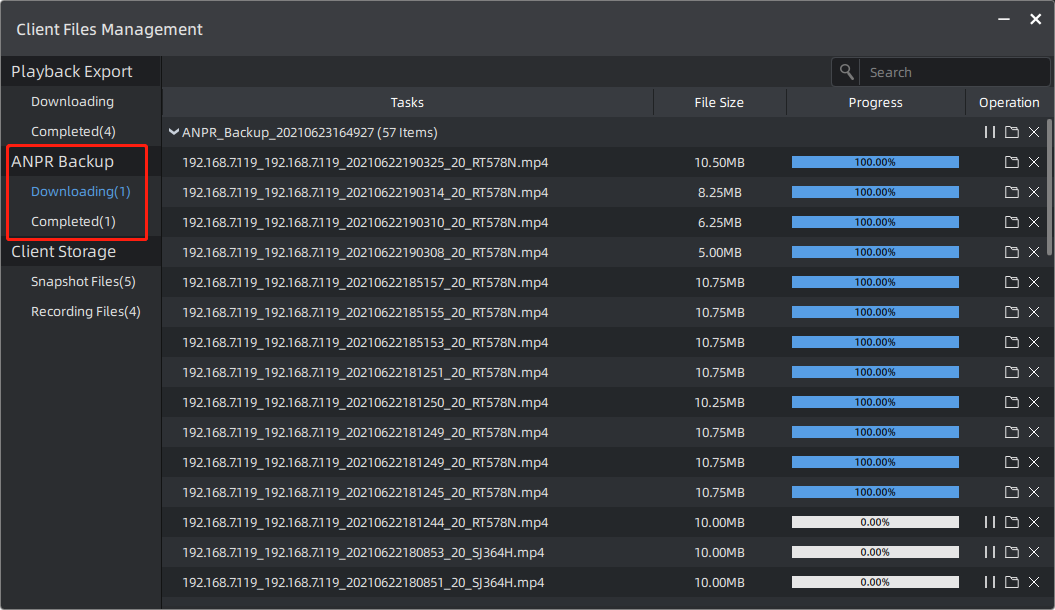The width and height of the screenshot is (1055, 610).
Task: Delete the ANPR_Backup_20210623164927 task group
Action: [1034, 132]
